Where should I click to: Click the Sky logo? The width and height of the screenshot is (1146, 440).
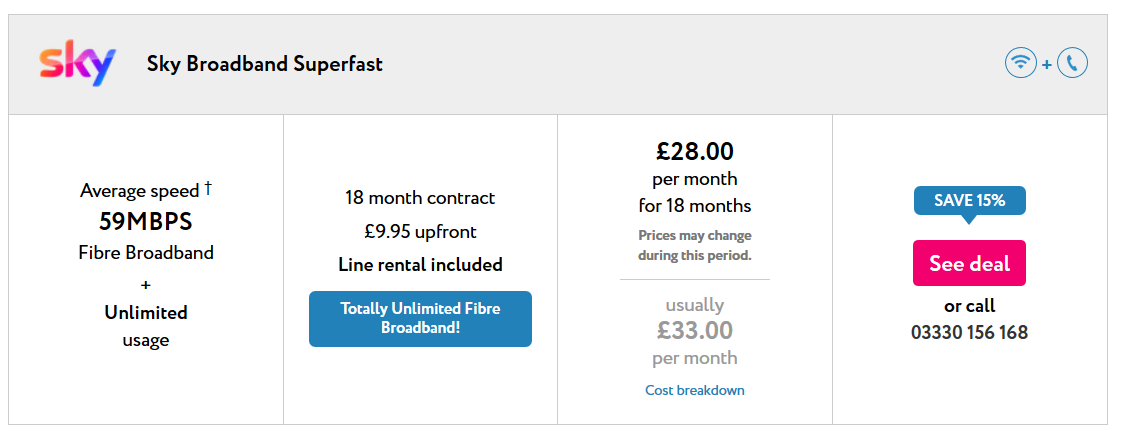point(77,65)
